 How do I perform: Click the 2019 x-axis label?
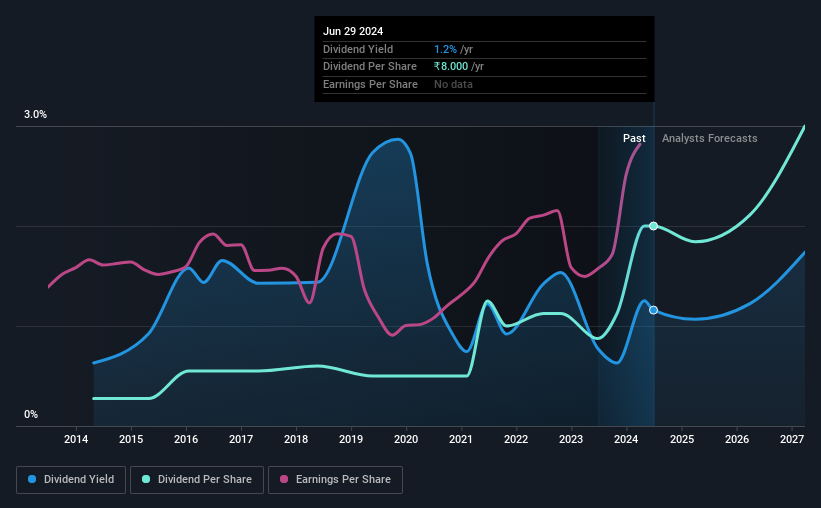click(x=351, y=439)
